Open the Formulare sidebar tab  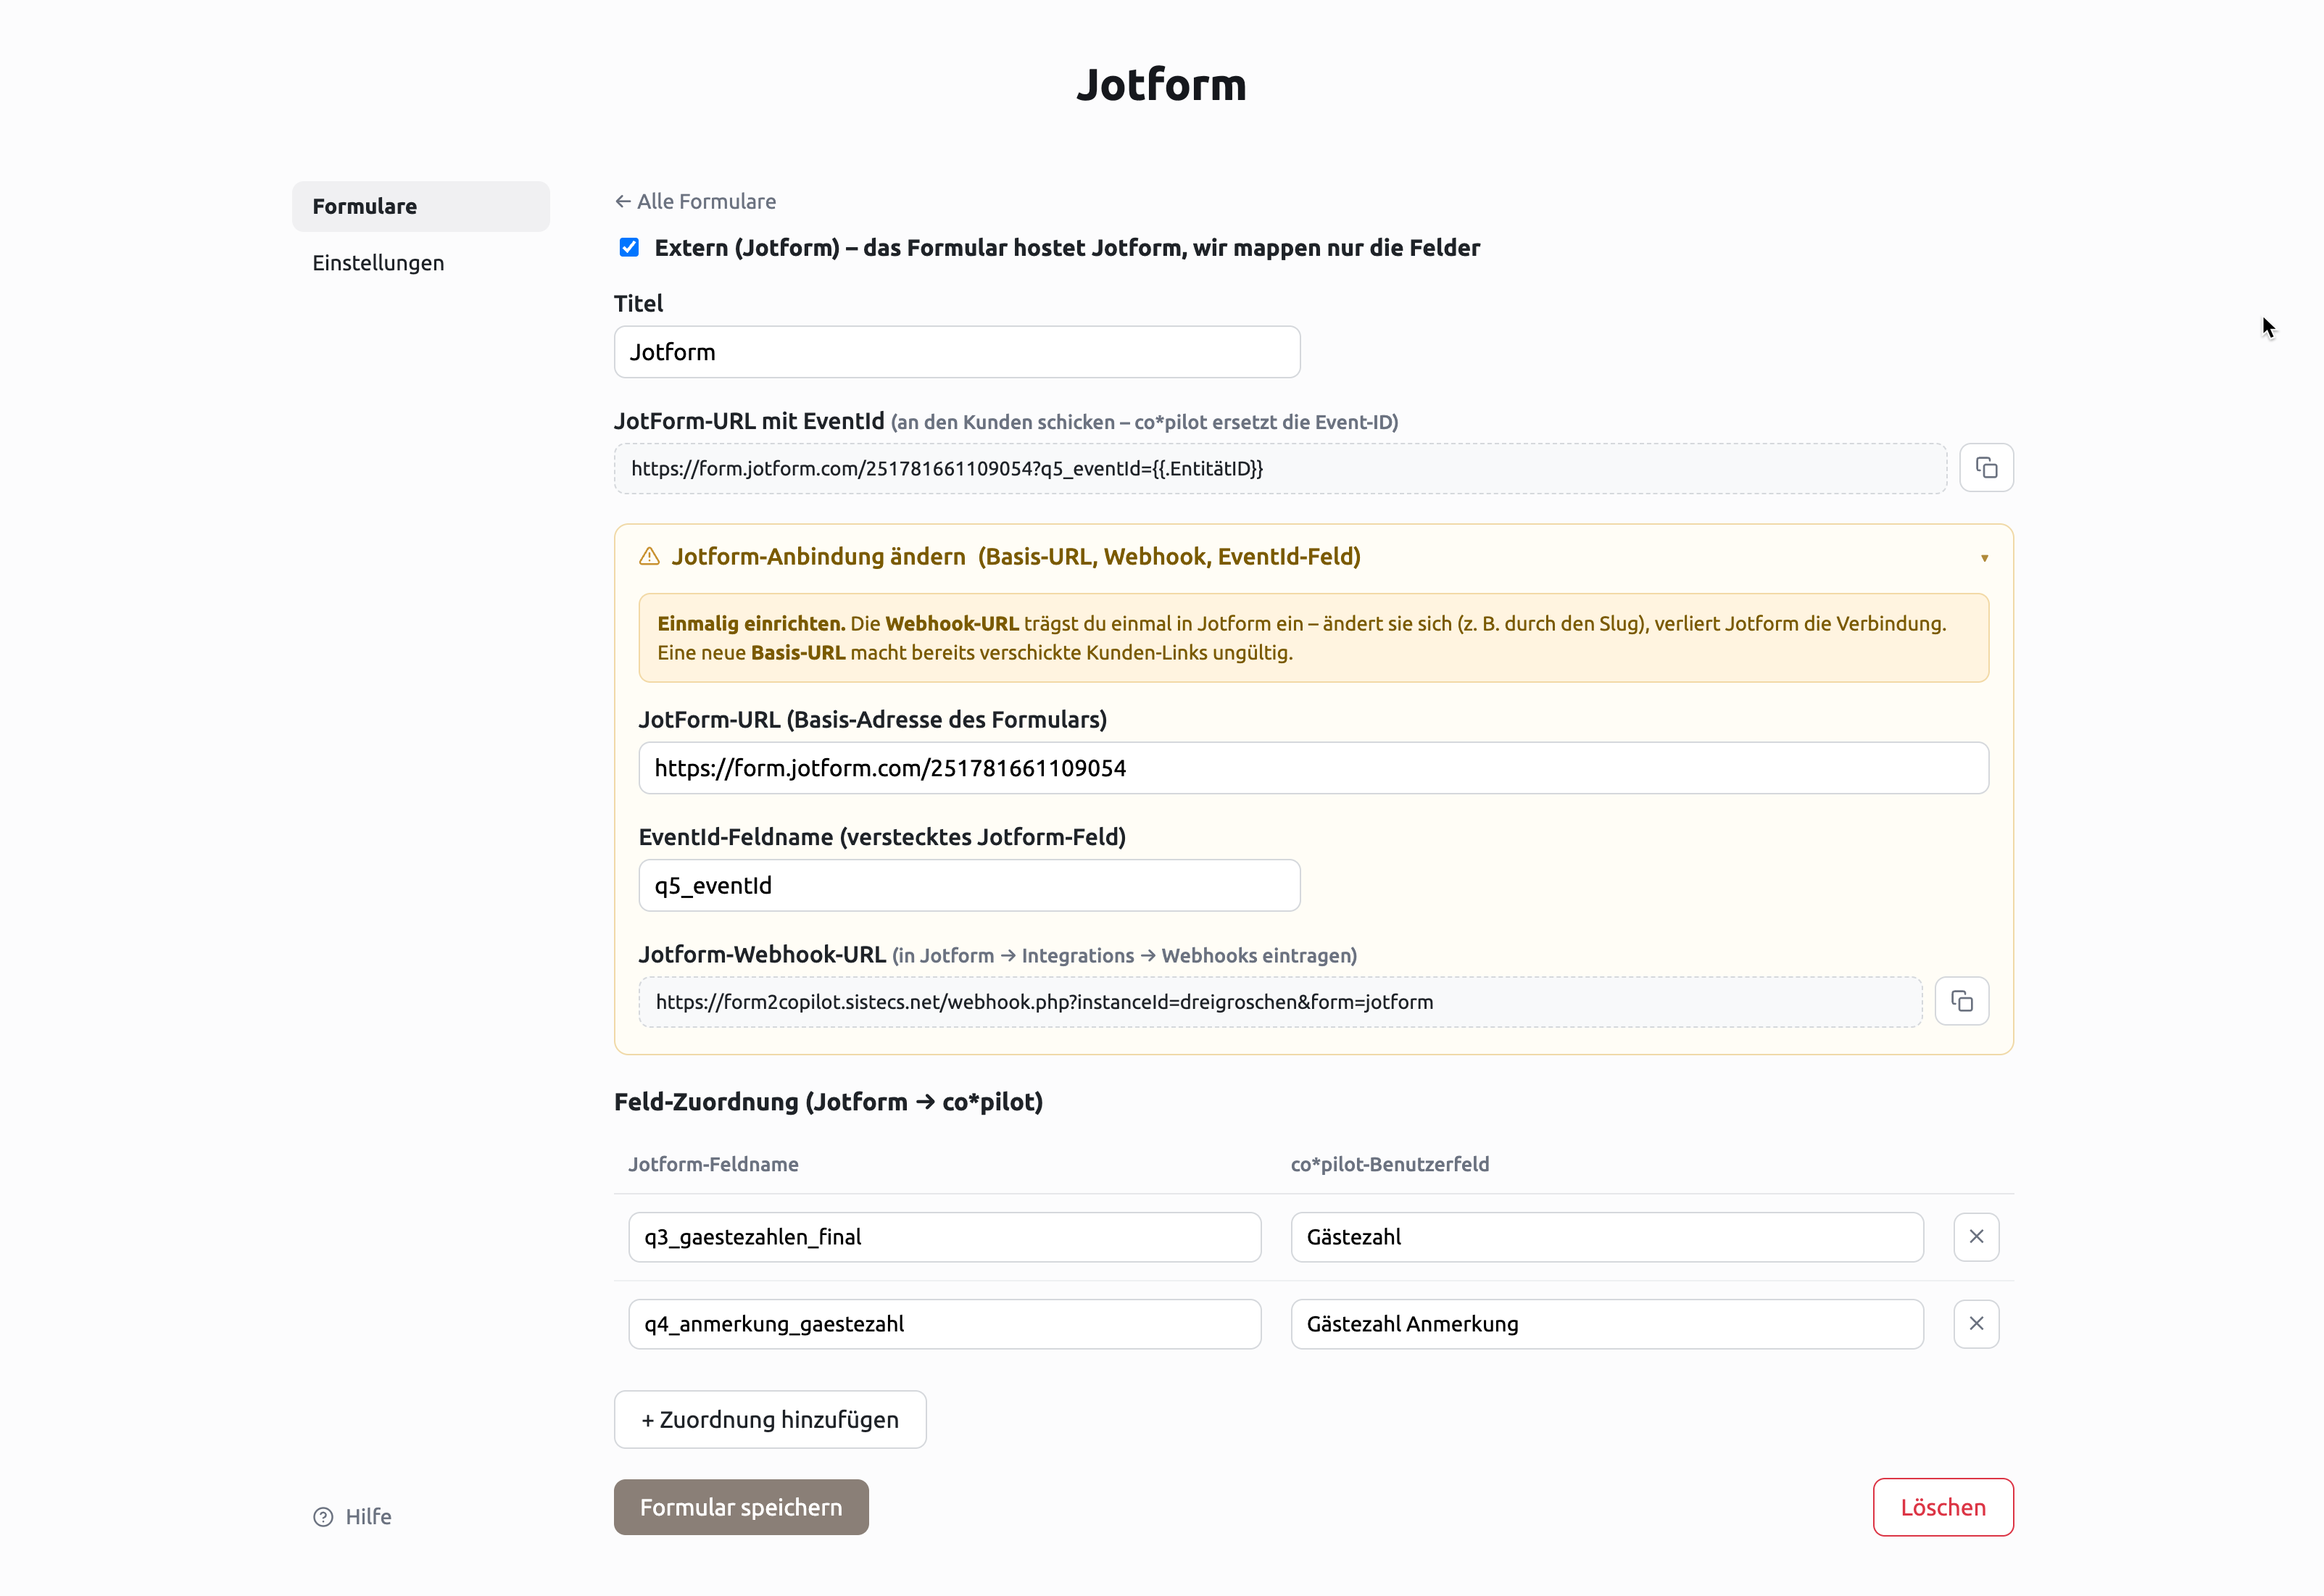[x=421, y=206]
